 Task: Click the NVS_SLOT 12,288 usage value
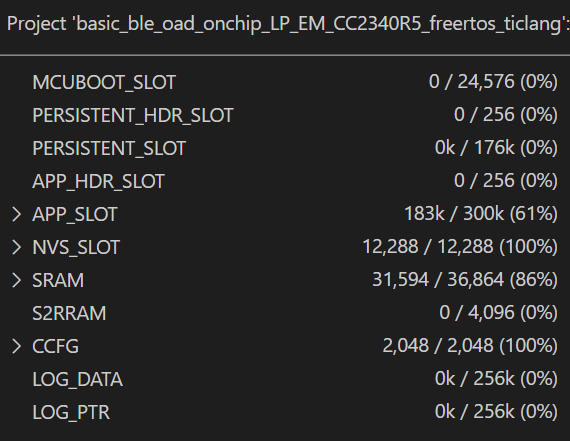(460, 246)
